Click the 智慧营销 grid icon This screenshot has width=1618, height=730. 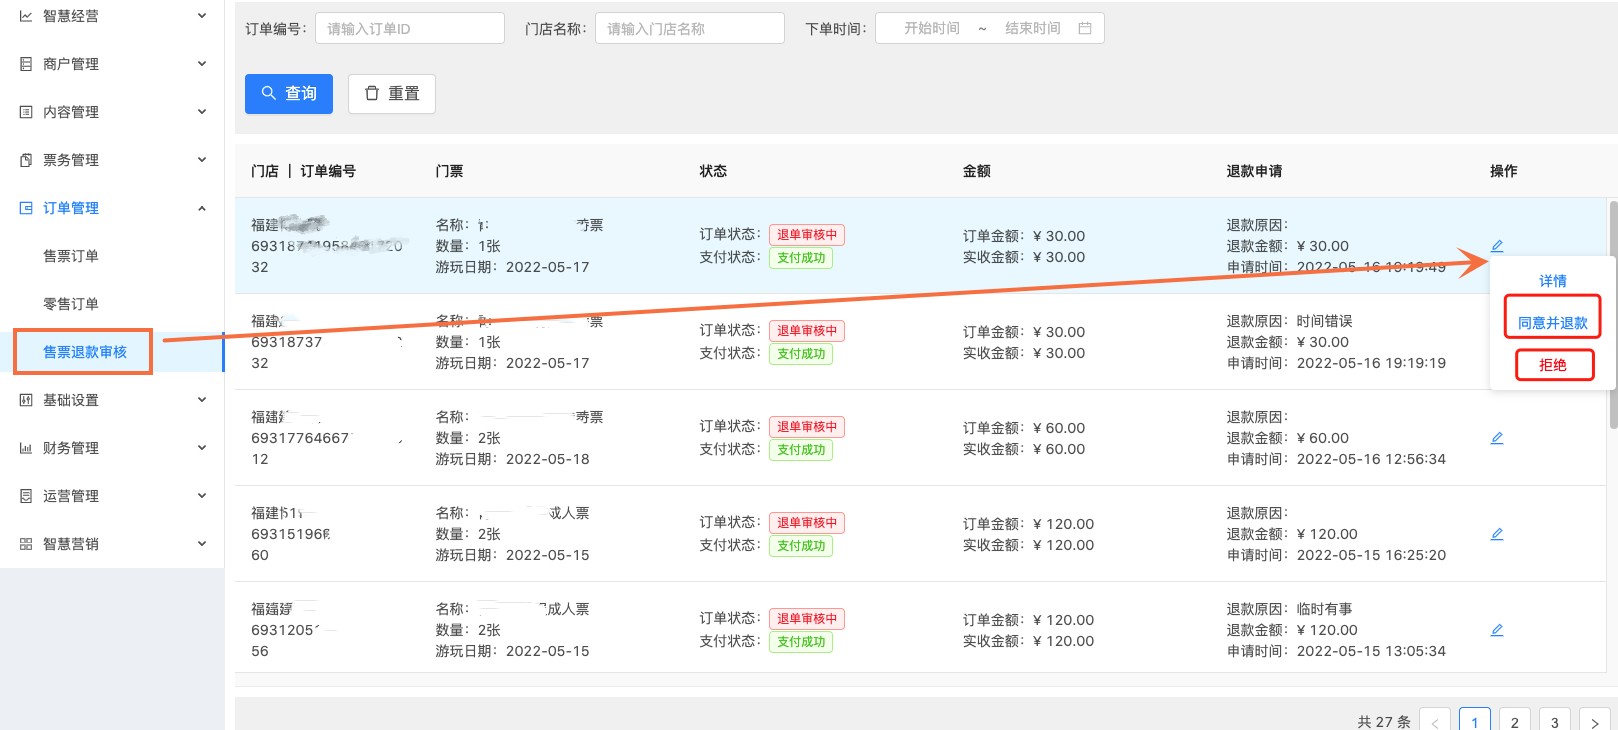(x=26, y=544)
